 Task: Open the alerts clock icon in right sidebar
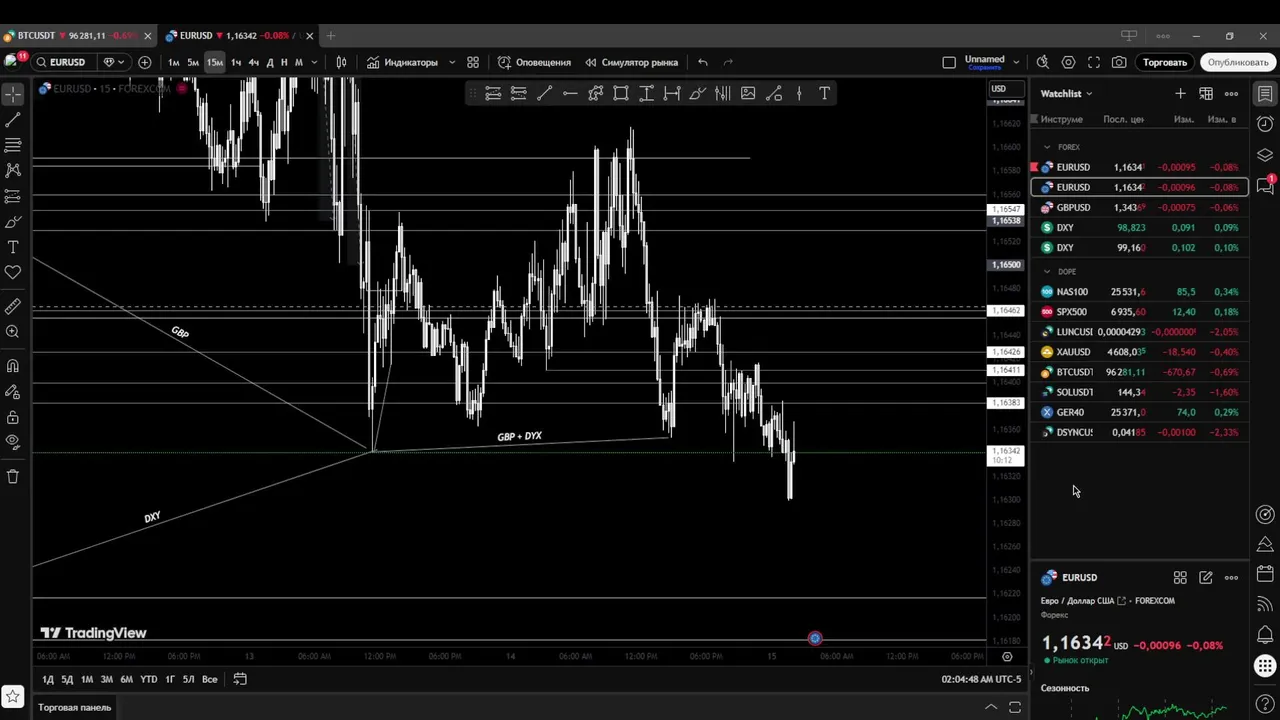1265,124
